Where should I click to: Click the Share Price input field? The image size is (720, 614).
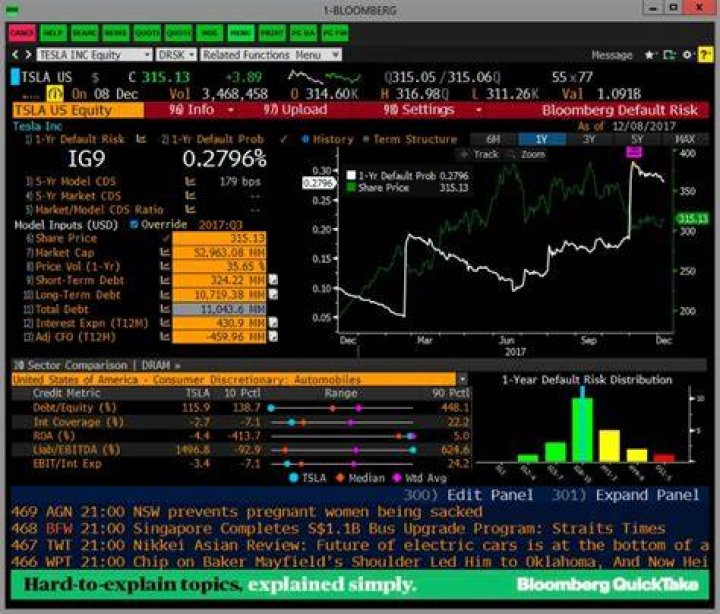(x=219, y=238)
